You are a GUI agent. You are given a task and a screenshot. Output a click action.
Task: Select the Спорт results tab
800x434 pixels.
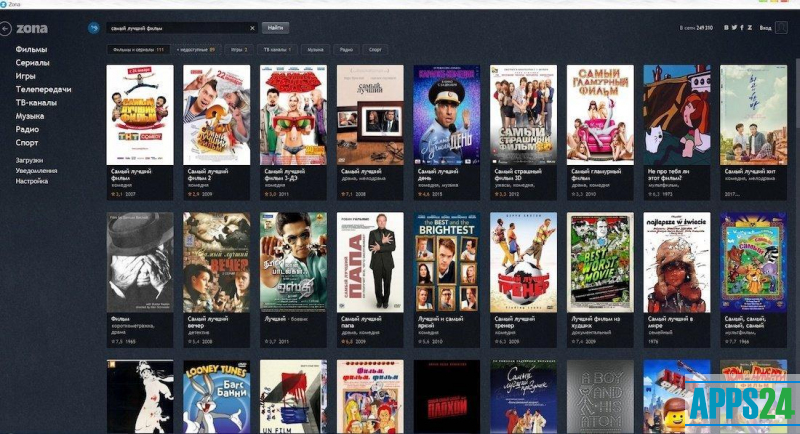[375, 49]
